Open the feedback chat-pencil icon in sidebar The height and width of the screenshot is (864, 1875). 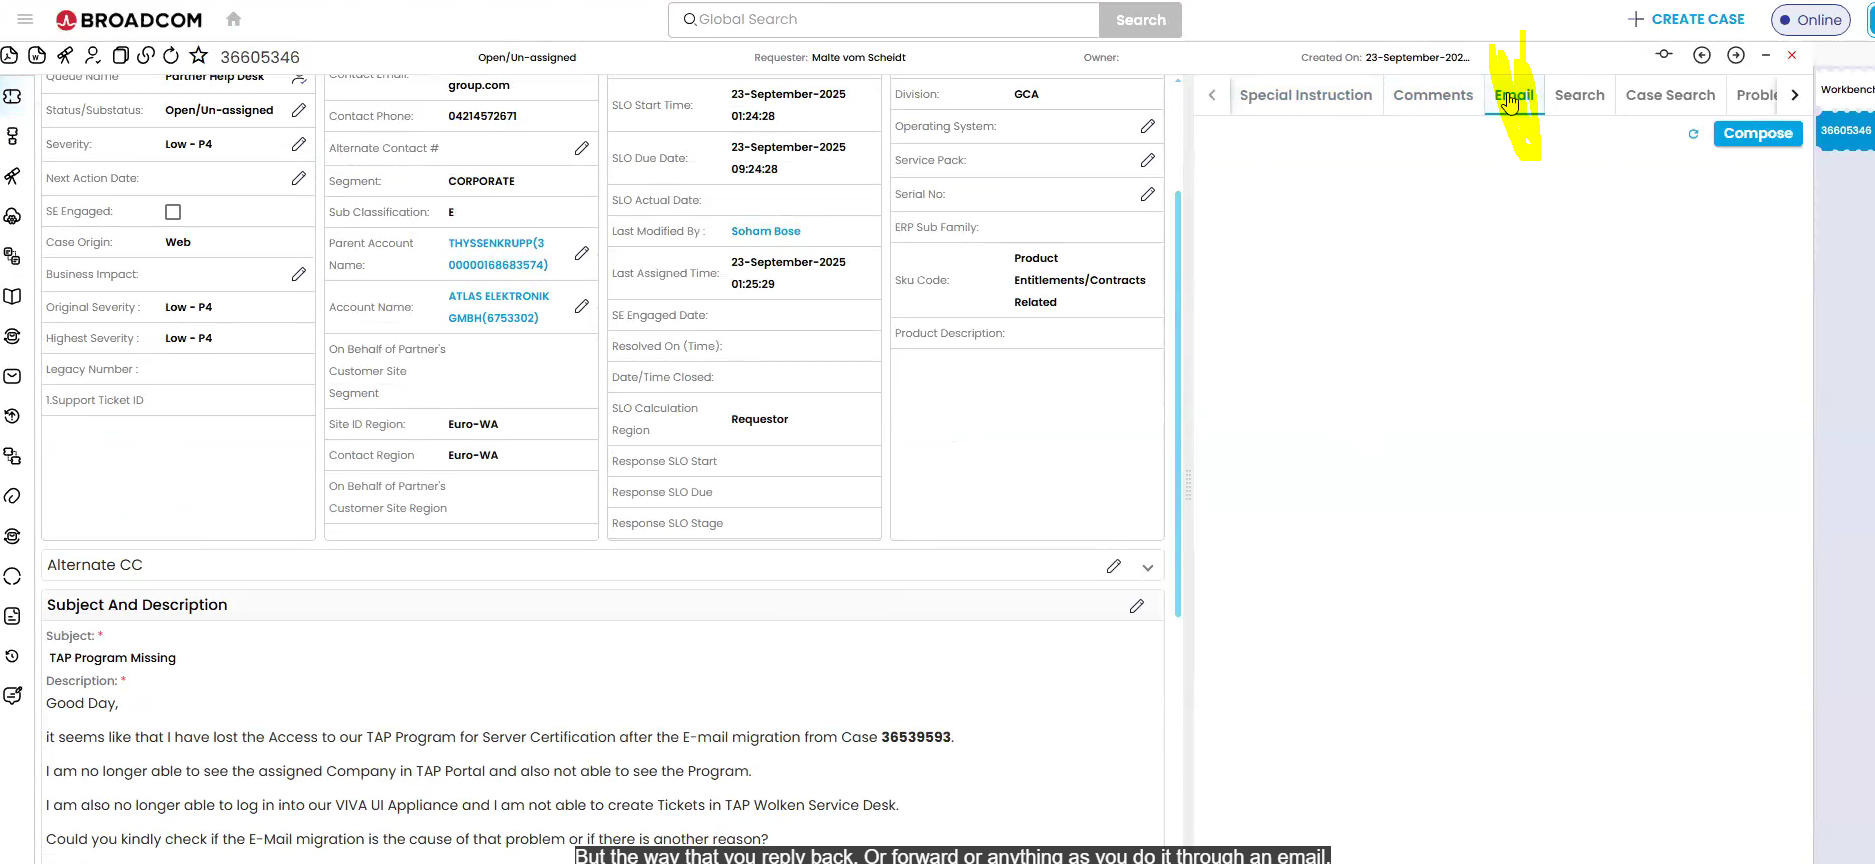pos(13,696)
